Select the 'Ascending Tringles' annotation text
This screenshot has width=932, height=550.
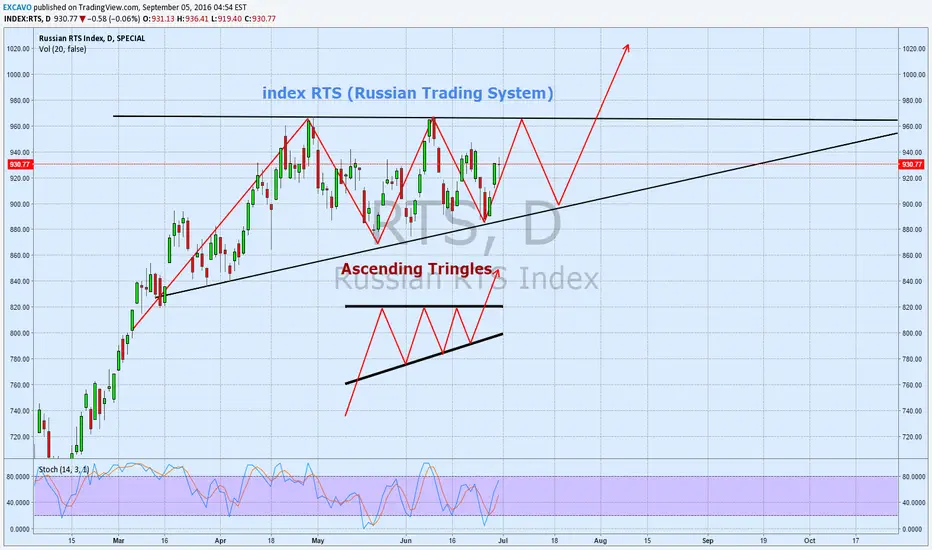[417, 269]
